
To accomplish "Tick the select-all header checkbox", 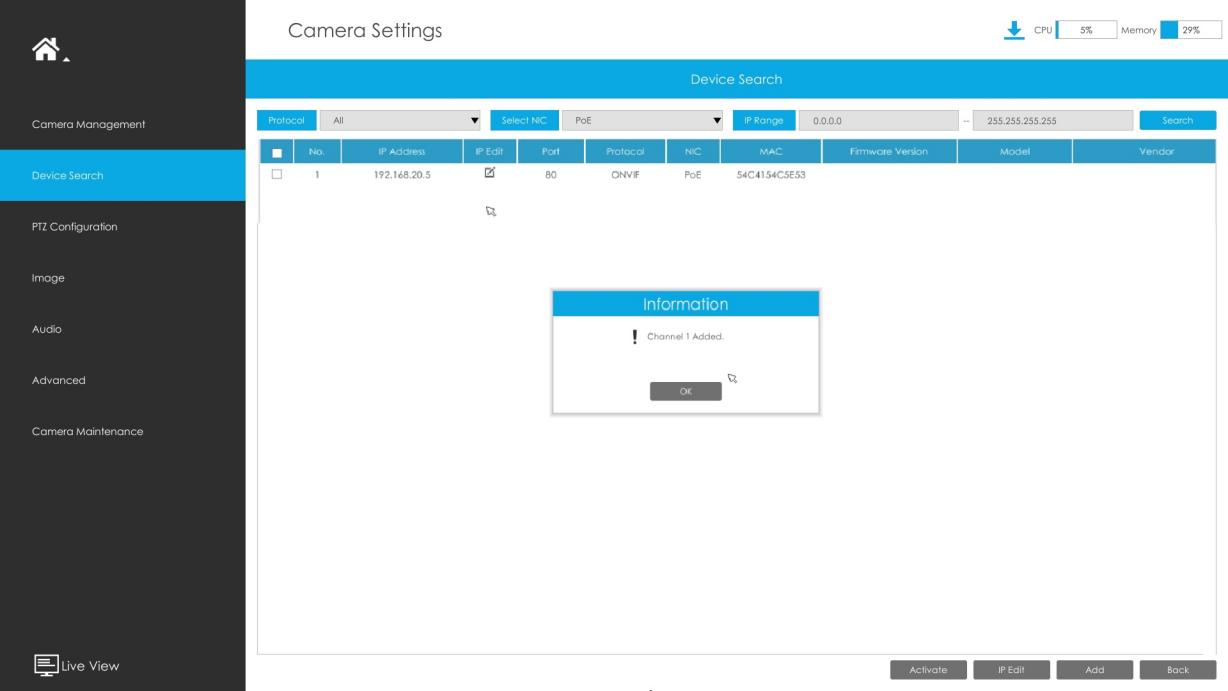I will pos(277,152).
